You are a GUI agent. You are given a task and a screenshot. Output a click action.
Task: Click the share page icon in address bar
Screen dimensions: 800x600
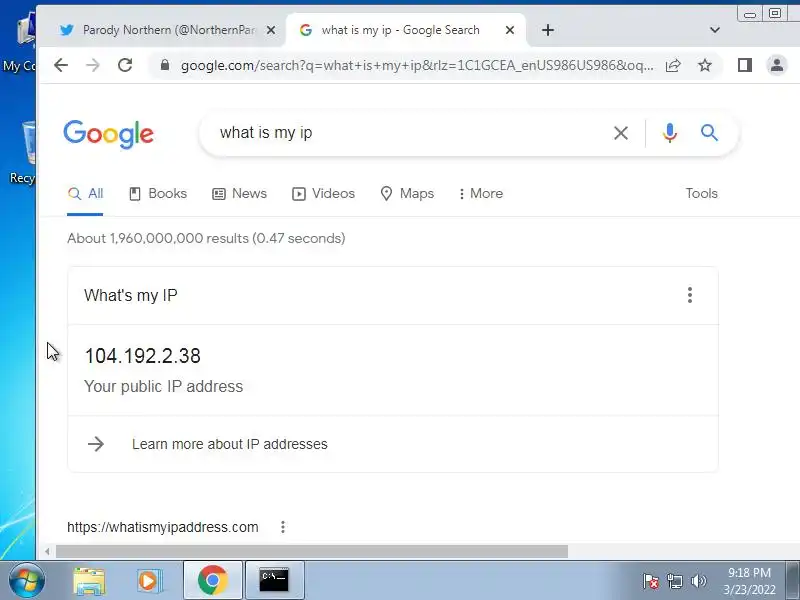pyautogui.click(x=673, y=65)
